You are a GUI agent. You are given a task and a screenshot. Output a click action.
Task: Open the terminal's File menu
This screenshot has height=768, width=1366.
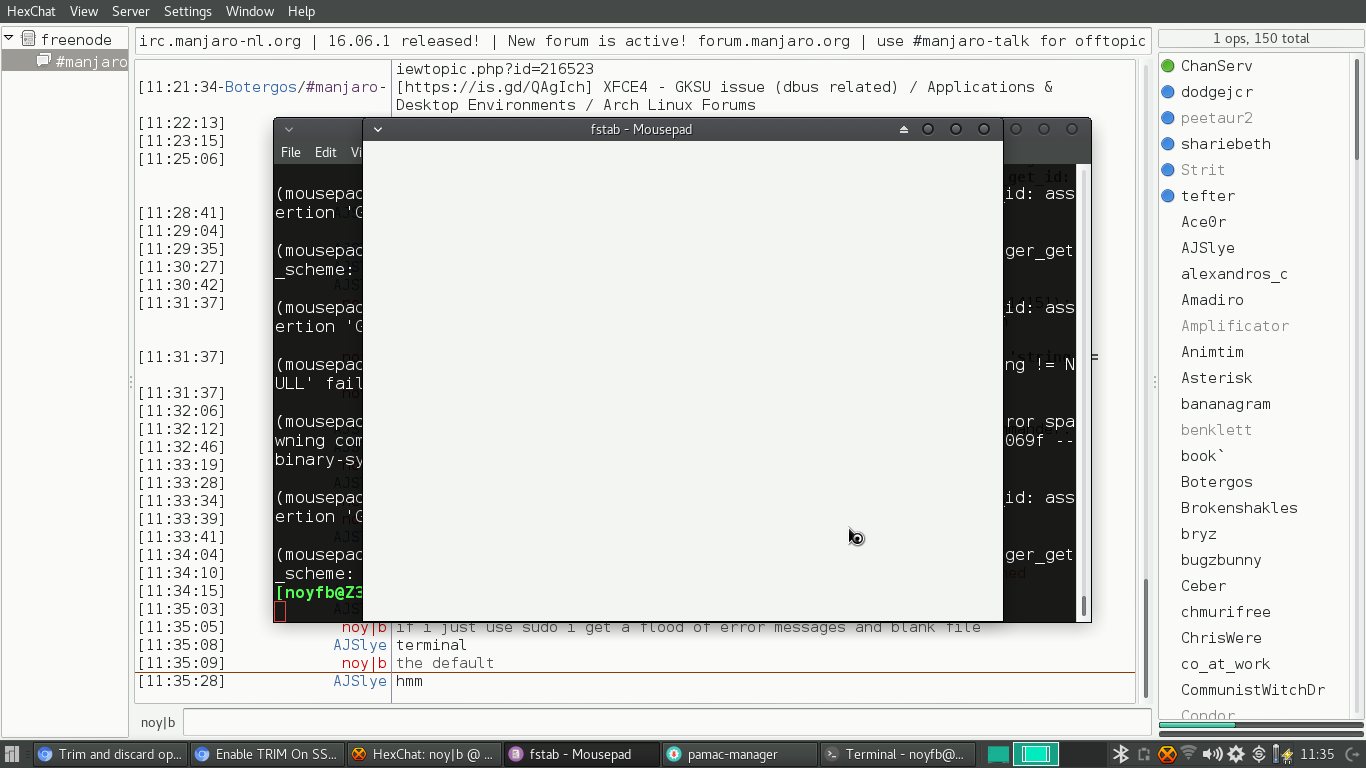(290, 152)
